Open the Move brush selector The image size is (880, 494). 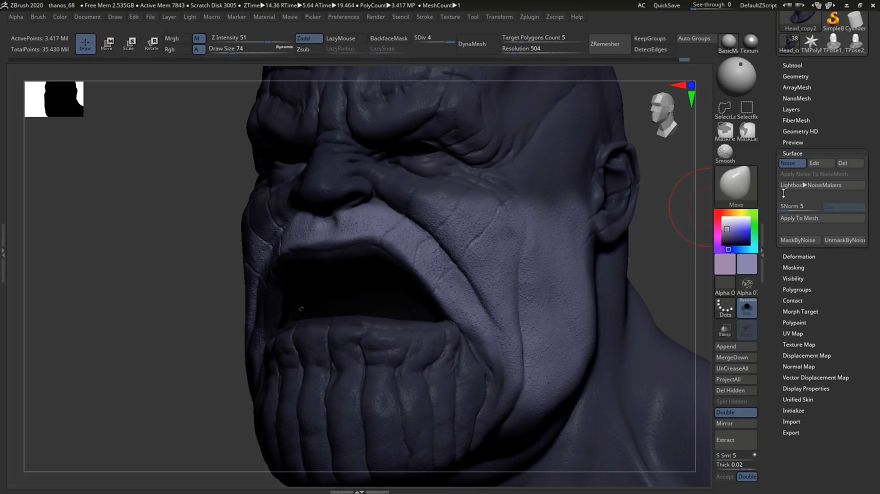[736, 186]
